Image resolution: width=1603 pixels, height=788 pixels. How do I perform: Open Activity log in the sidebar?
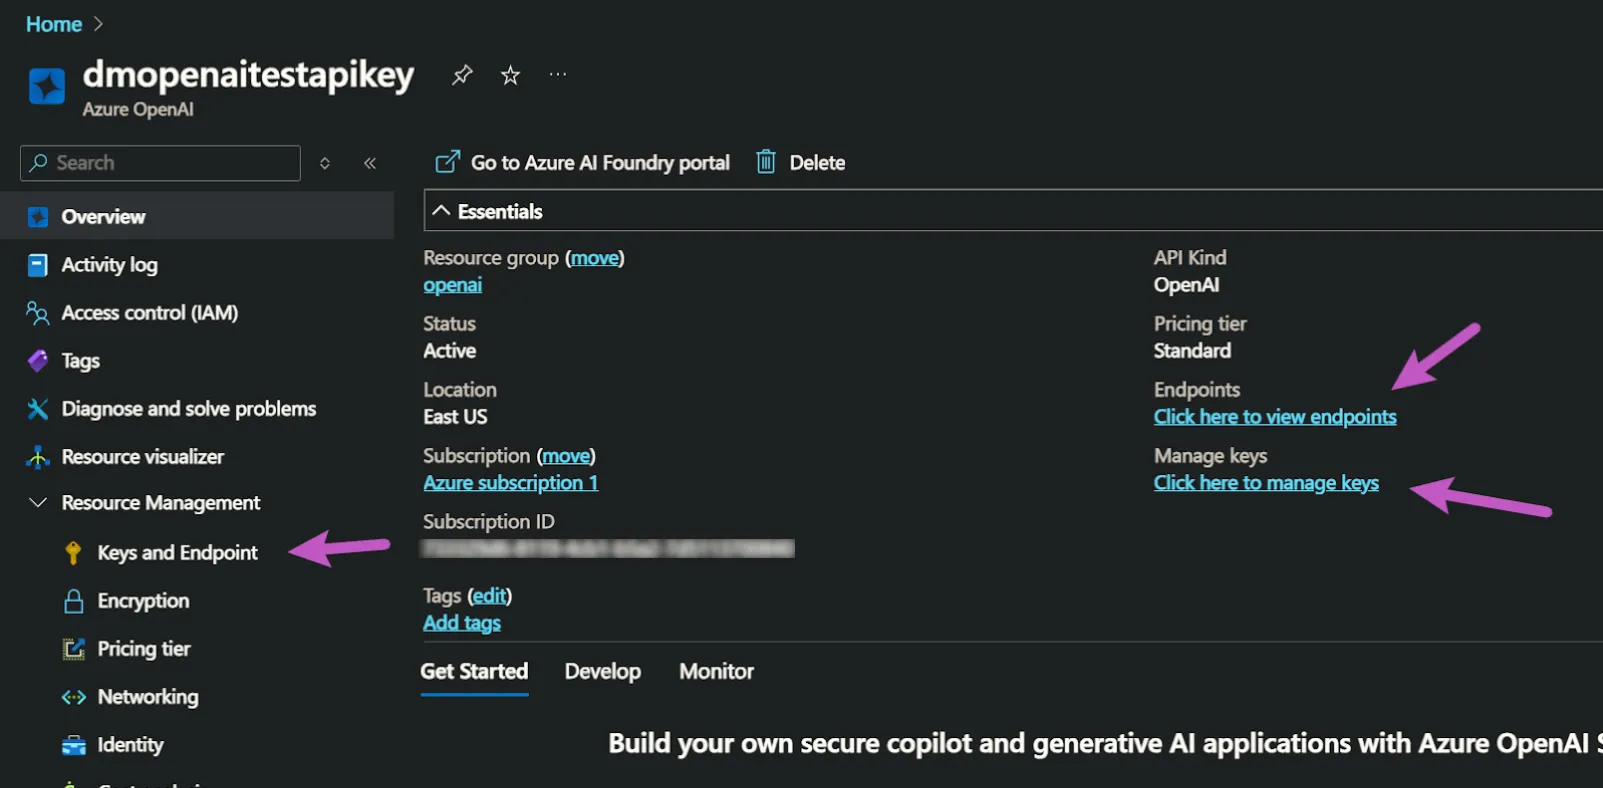(109, 265)
